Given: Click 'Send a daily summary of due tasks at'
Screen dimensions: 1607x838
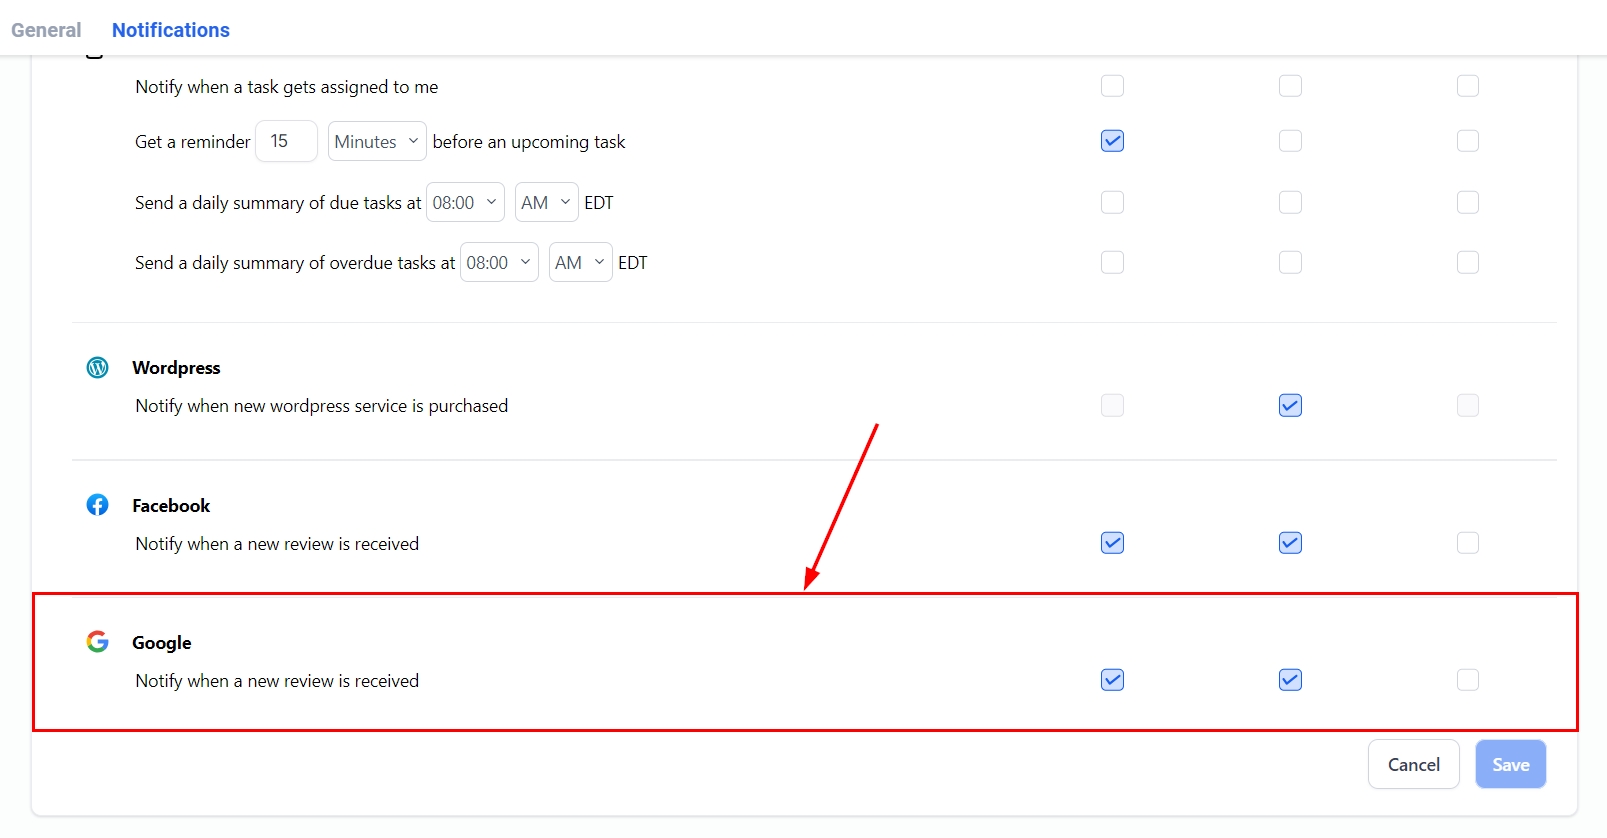Looking at the screenshot, I should (x=278, y=203).
